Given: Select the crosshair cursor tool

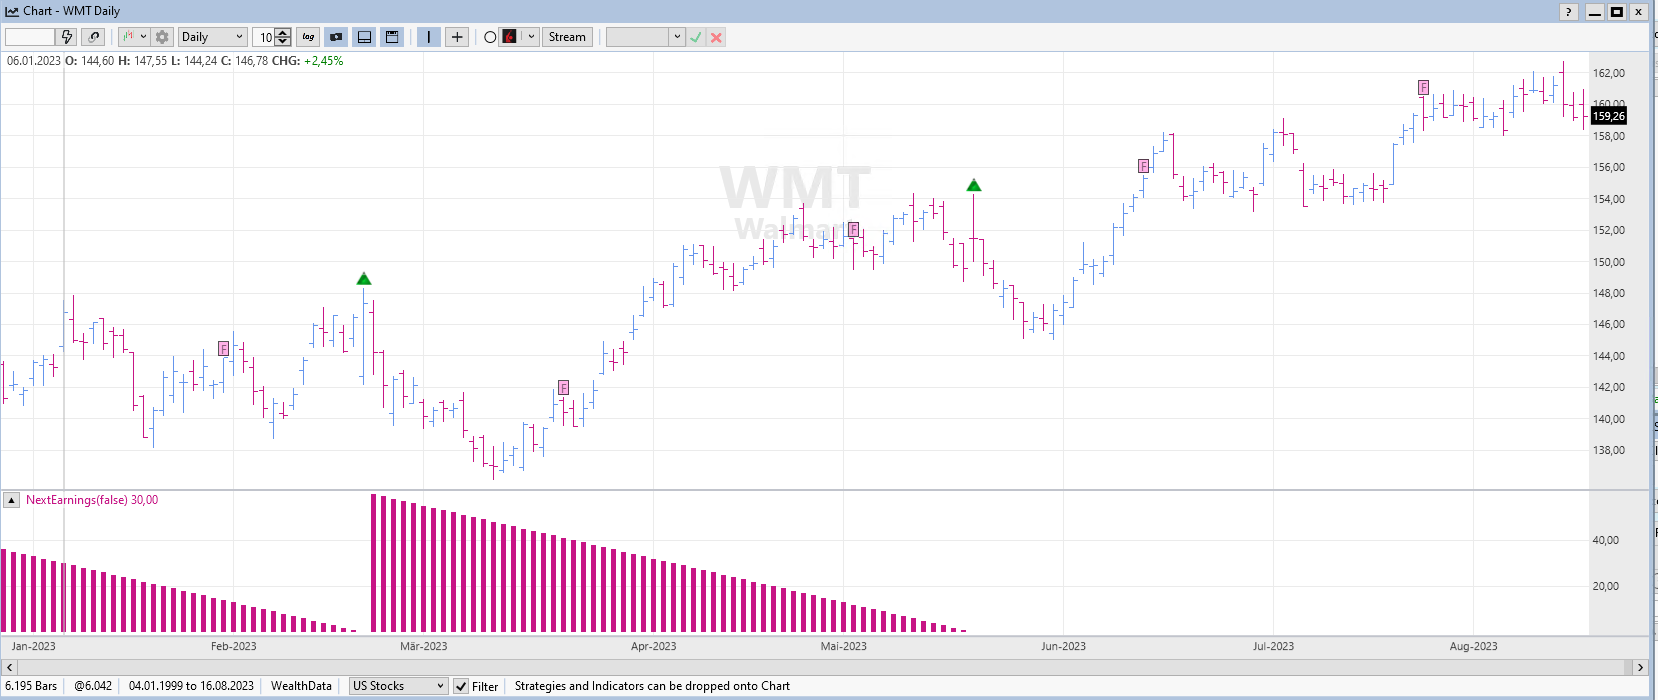Looking at the screenshot, I should [456, 37].
